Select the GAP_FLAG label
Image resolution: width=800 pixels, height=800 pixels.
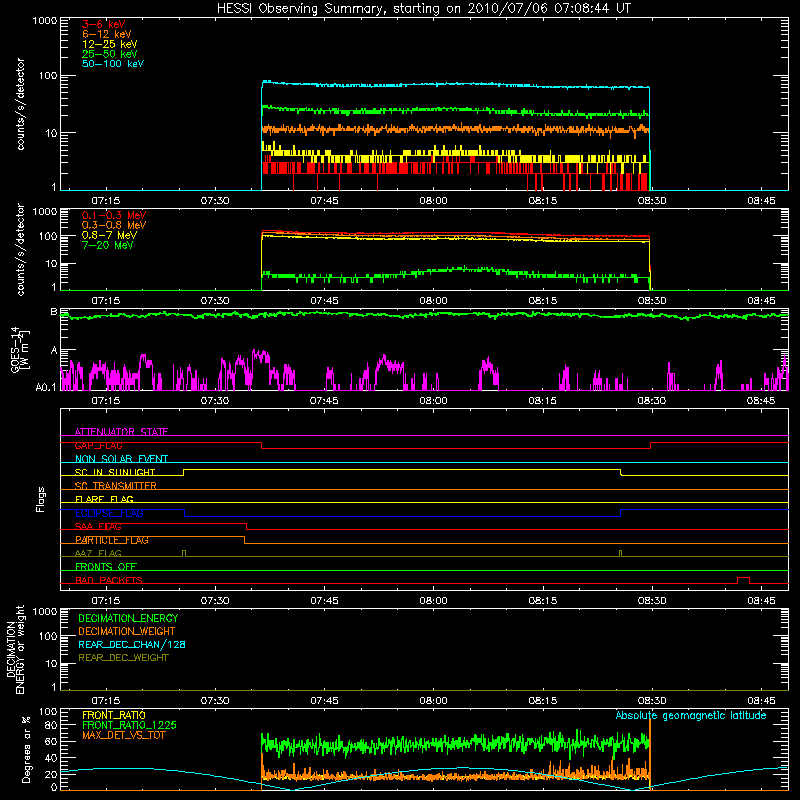(x=98, y=445)
